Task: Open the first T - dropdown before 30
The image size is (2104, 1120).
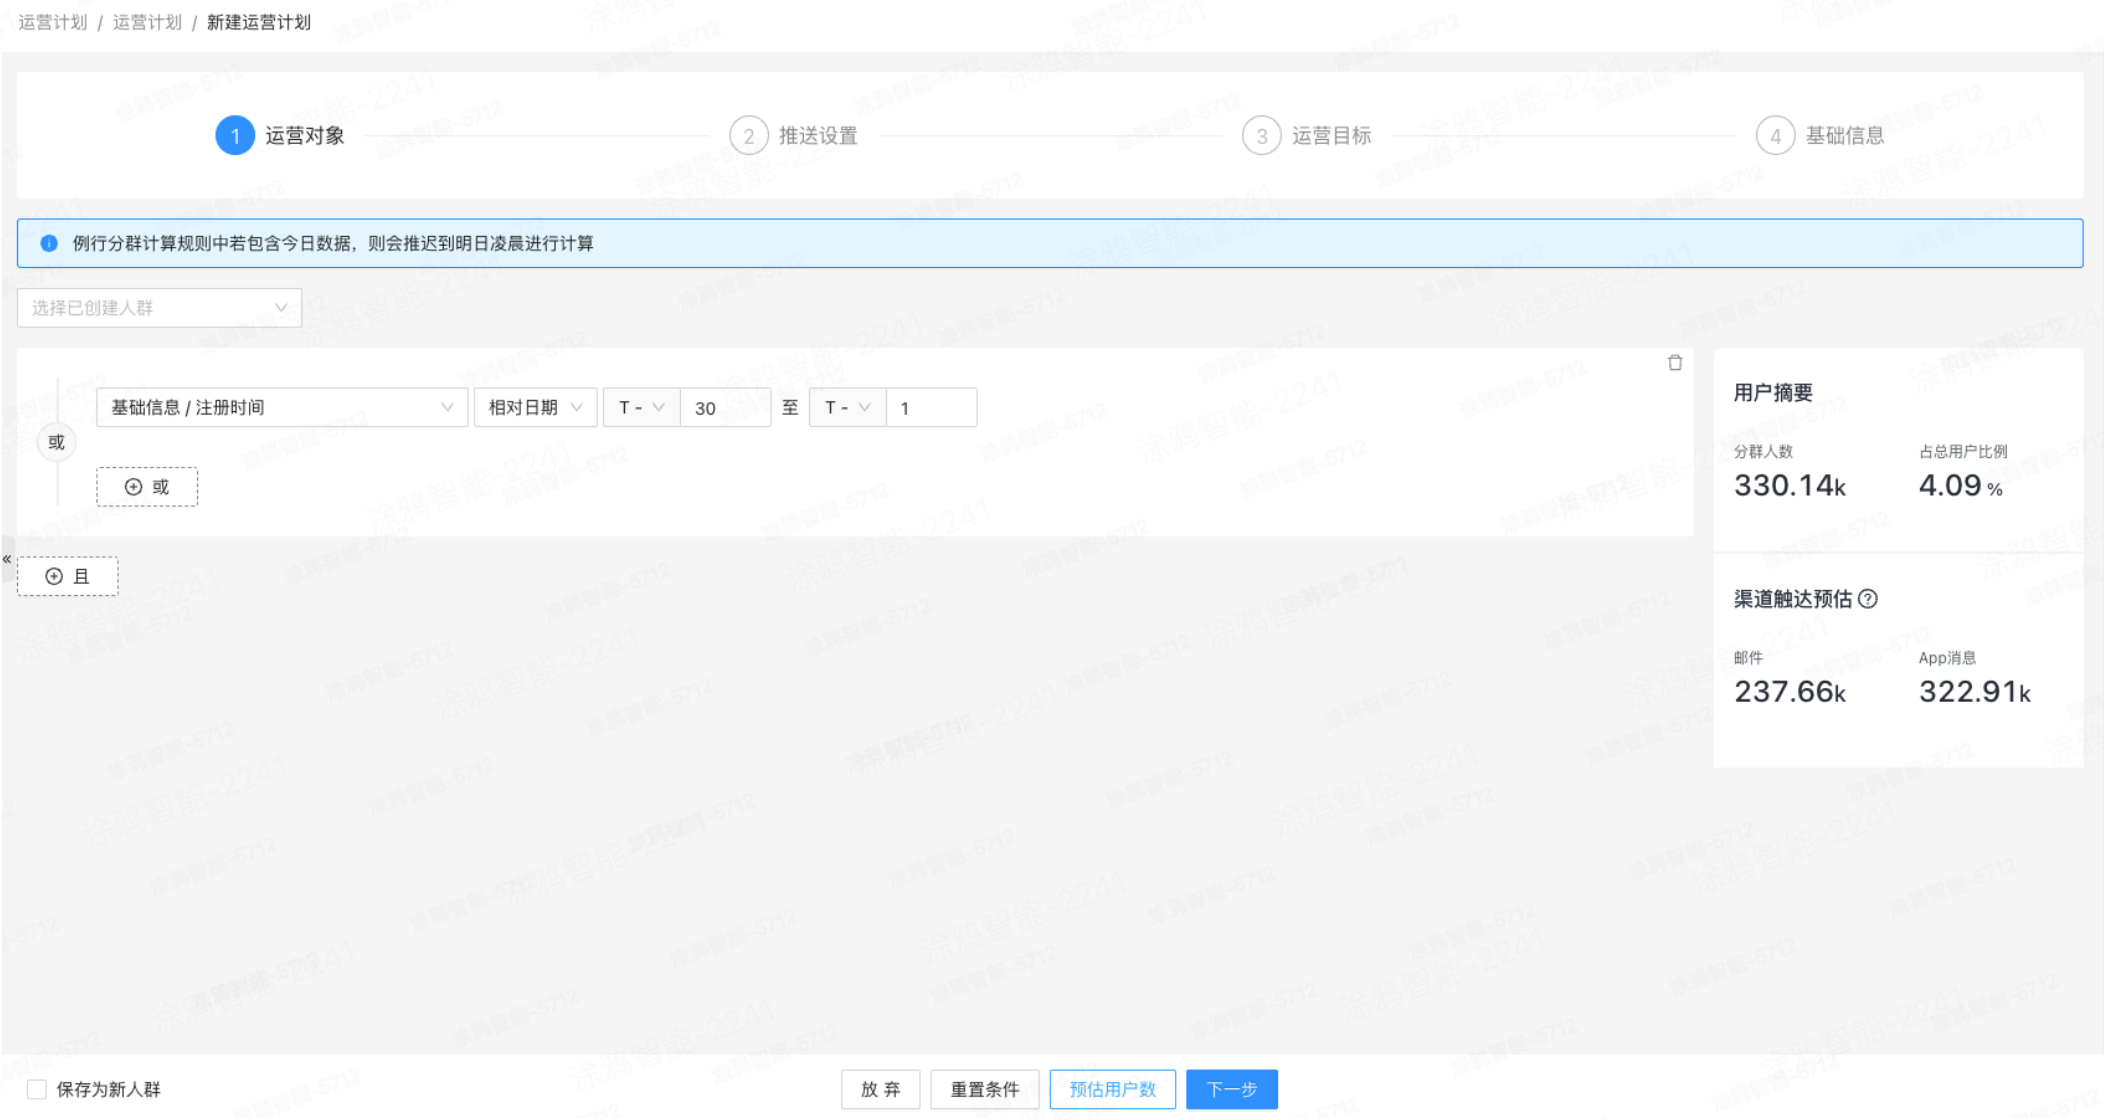Action: pos(641,407)
